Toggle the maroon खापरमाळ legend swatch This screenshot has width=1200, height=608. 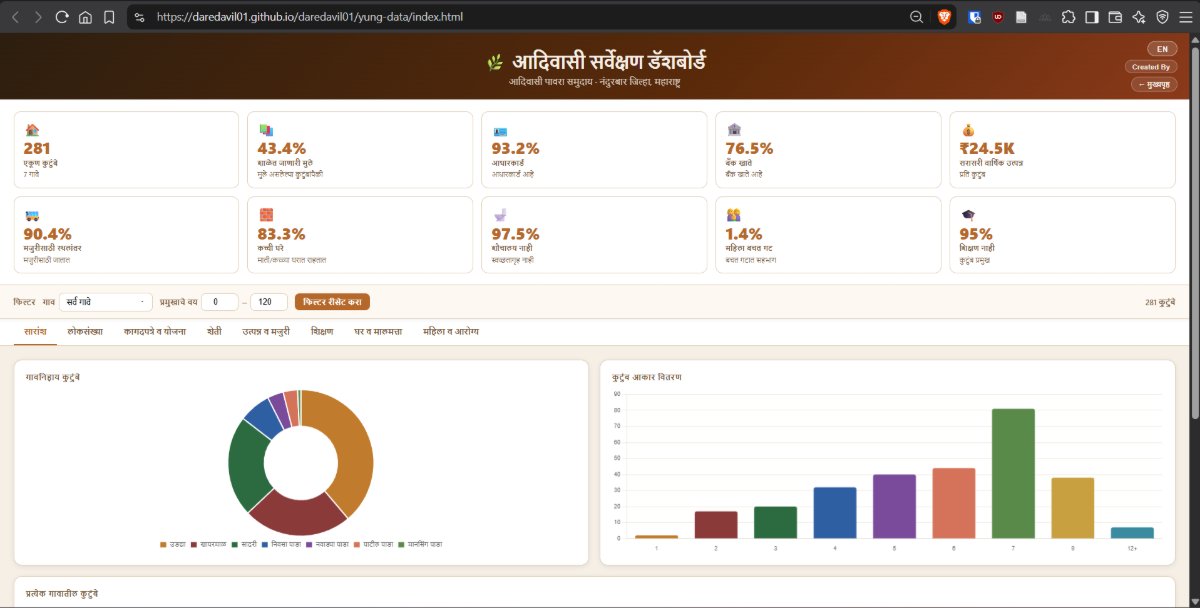[x=194, y=544]
